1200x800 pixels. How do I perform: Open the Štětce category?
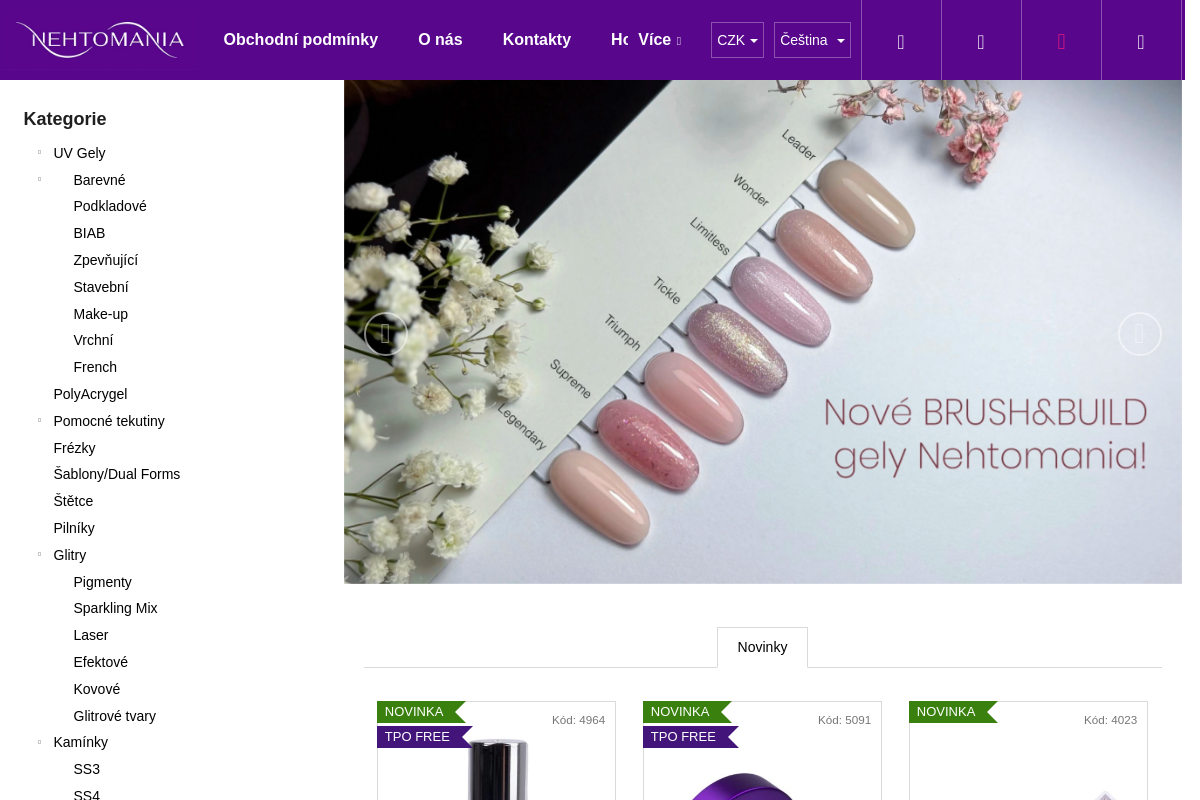(73, 501)
